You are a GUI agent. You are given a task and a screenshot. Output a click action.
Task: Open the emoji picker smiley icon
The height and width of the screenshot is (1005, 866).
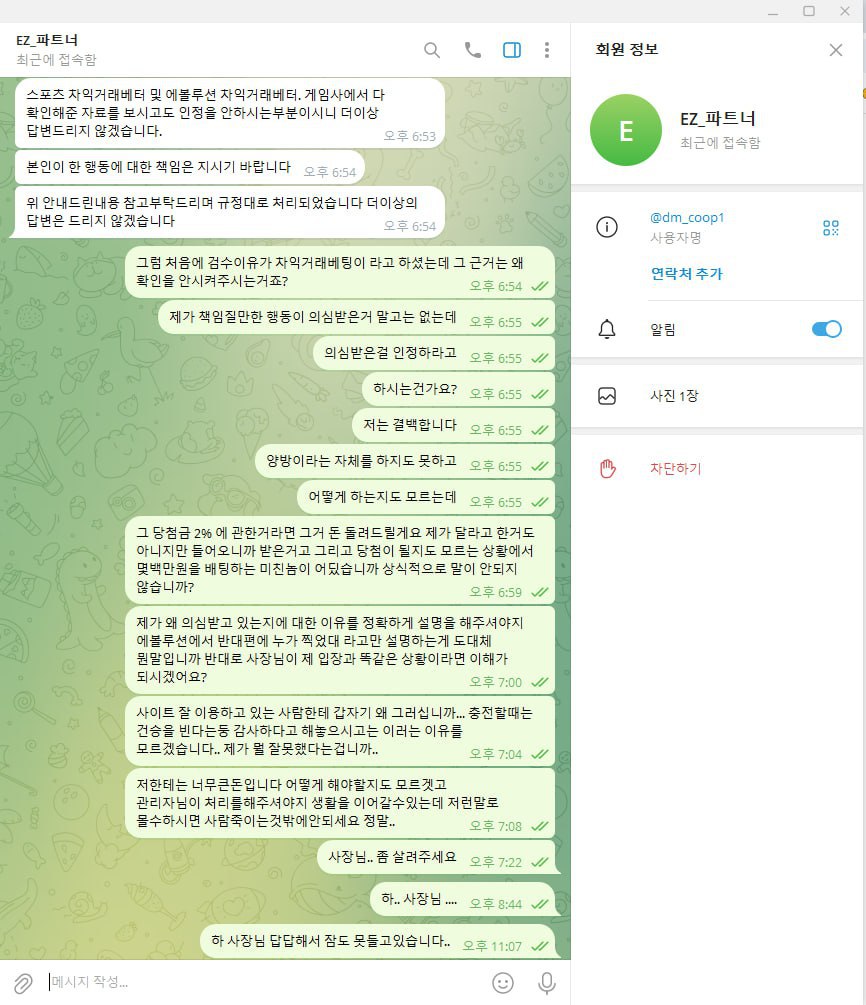tap(503, 983)
